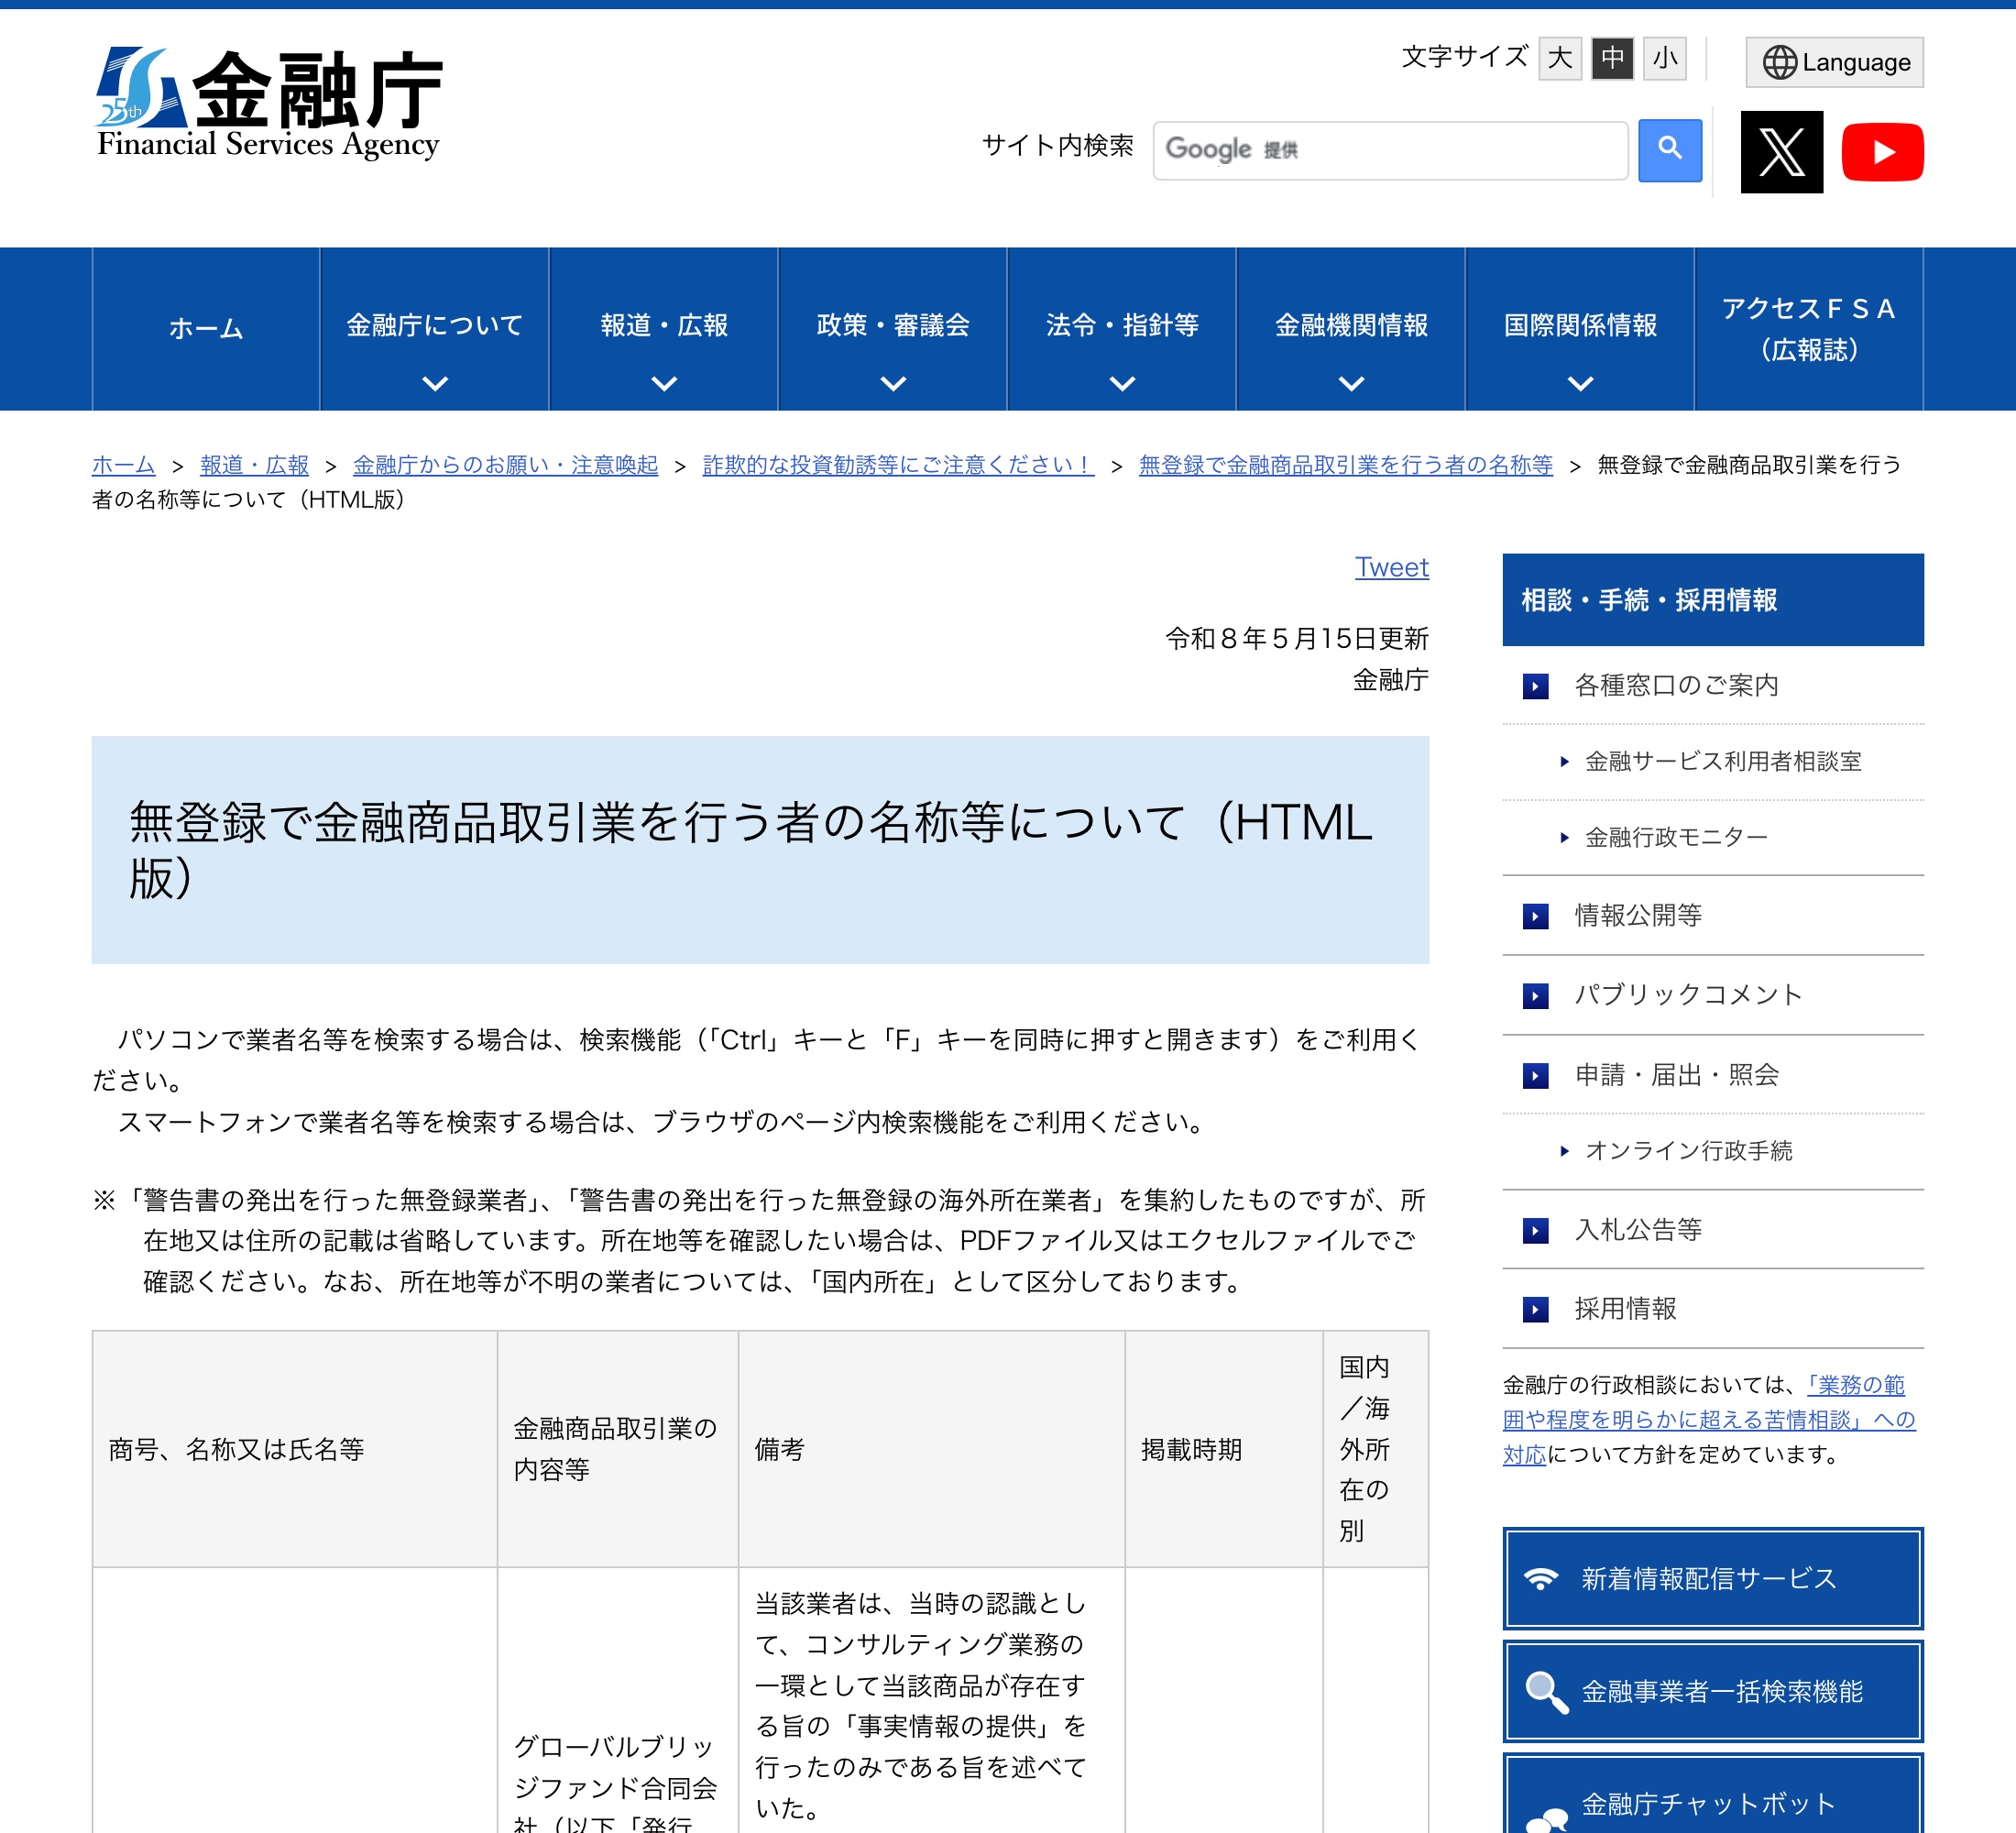
Task: Click 報道・広報 breadcrumb link
Action: click(x=254, y=465)
